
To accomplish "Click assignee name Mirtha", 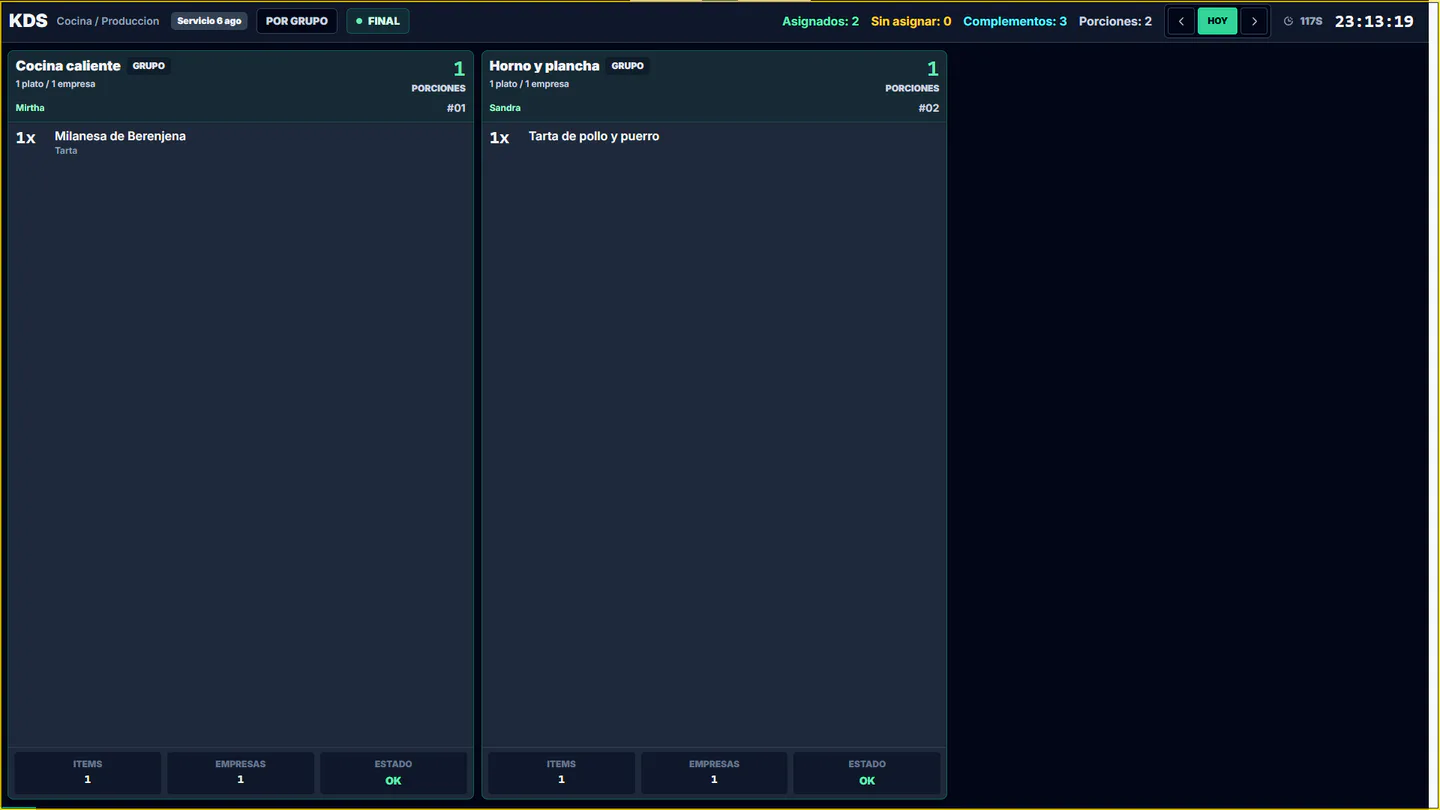I will click(x=30, y=108).
